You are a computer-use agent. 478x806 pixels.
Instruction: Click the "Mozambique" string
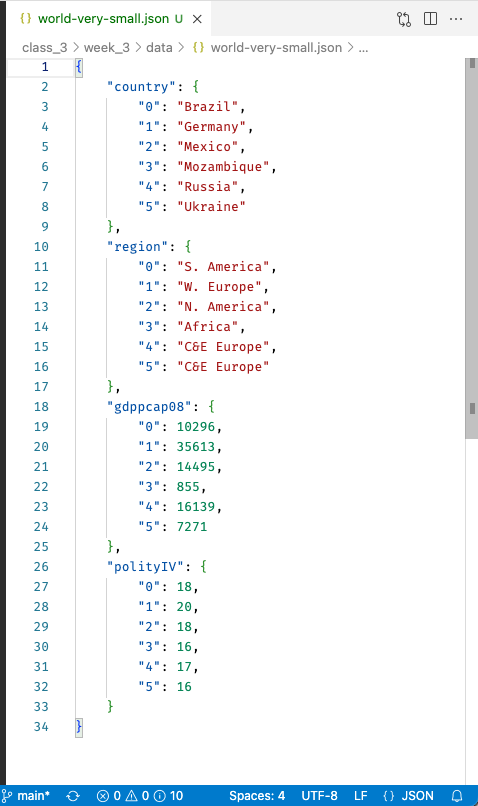coord(223,167)
